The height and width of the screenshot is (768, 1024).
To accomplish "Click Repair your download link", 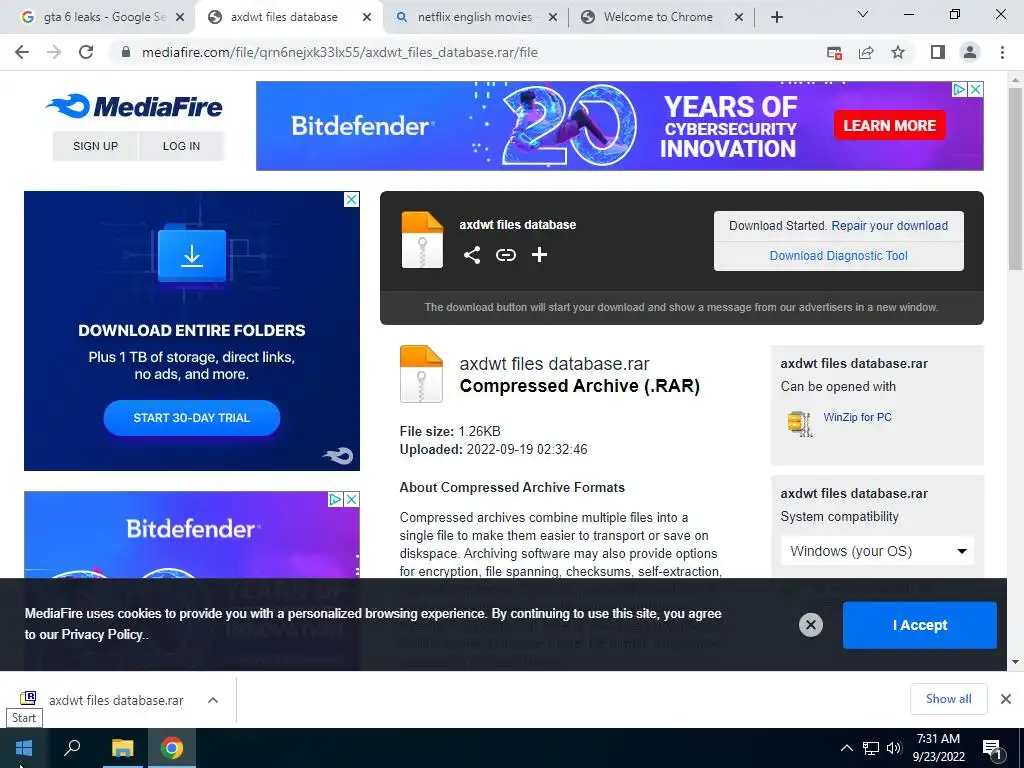I will click(889, 225).
